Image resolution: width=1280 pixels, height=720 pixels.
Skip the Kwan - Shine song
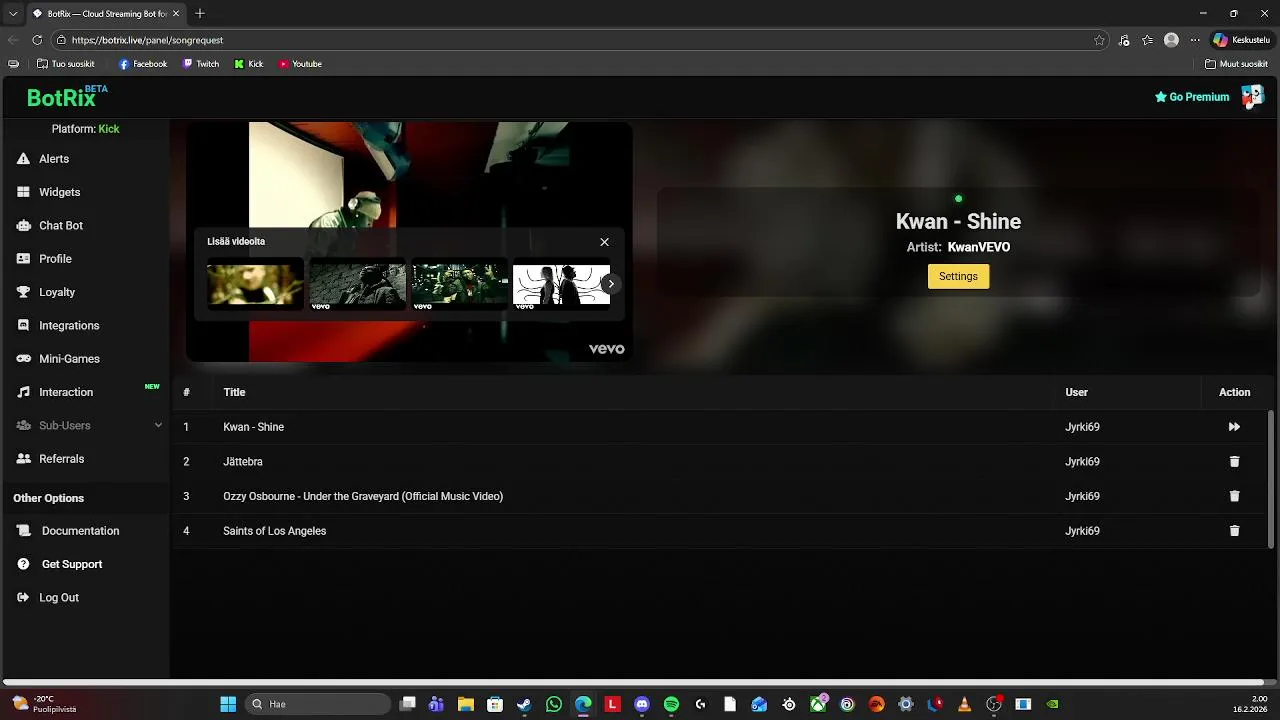1234,427
